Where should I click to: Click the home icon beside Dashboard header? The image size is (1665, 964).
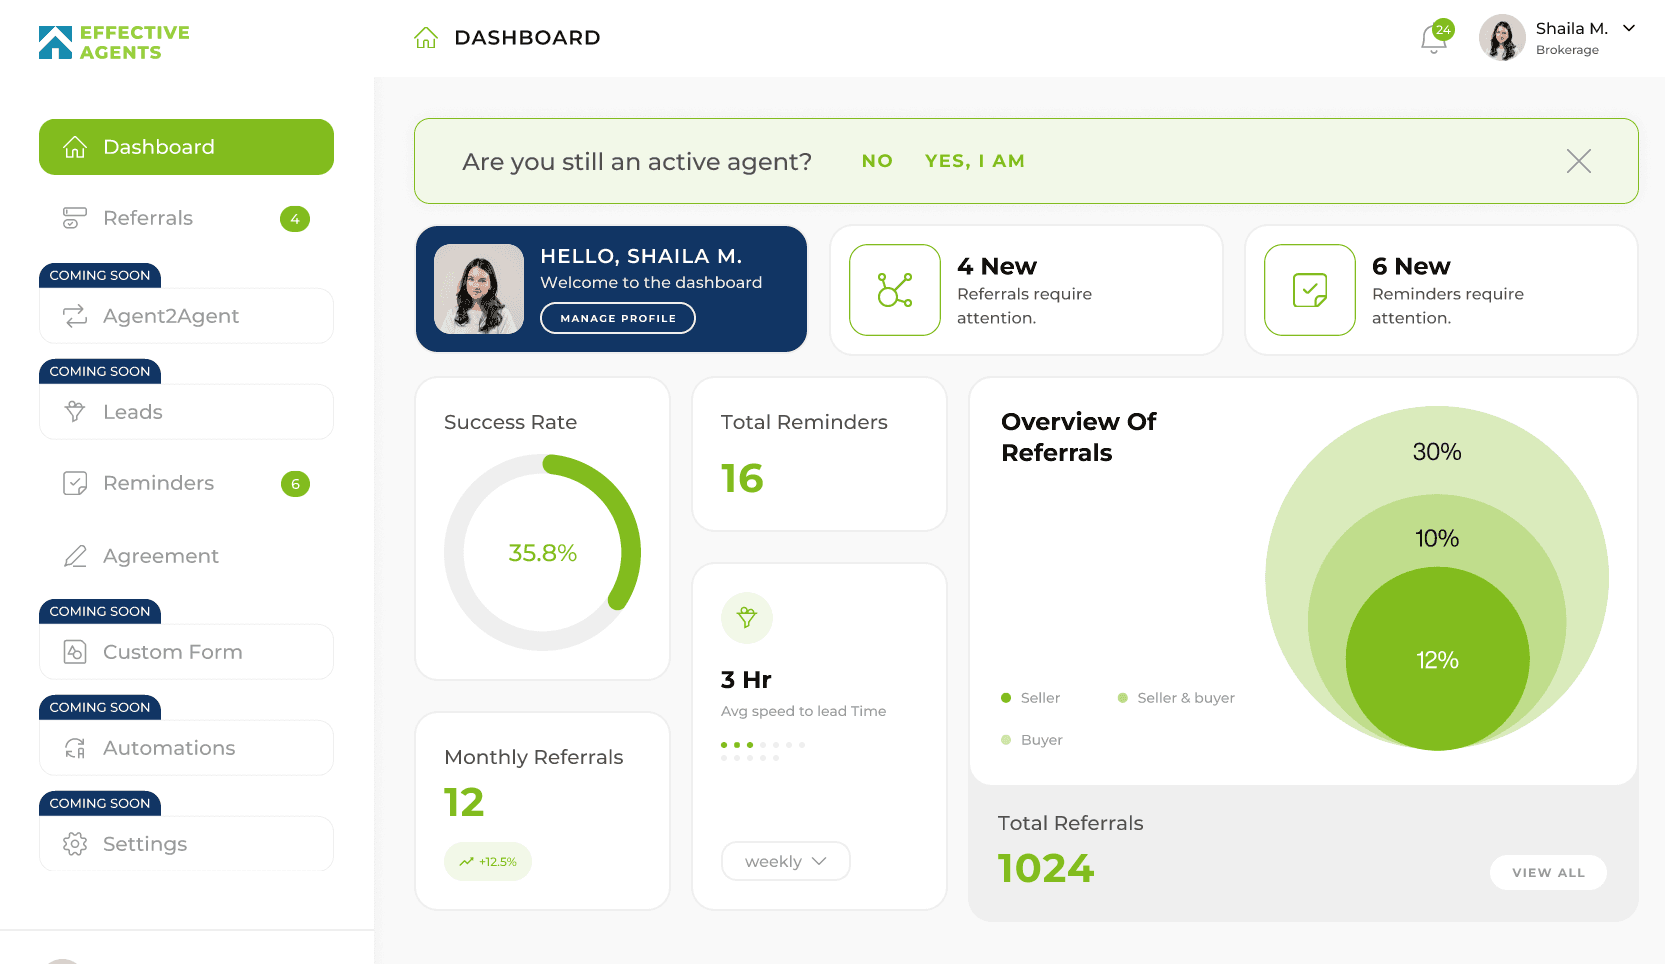click(426, 38)
